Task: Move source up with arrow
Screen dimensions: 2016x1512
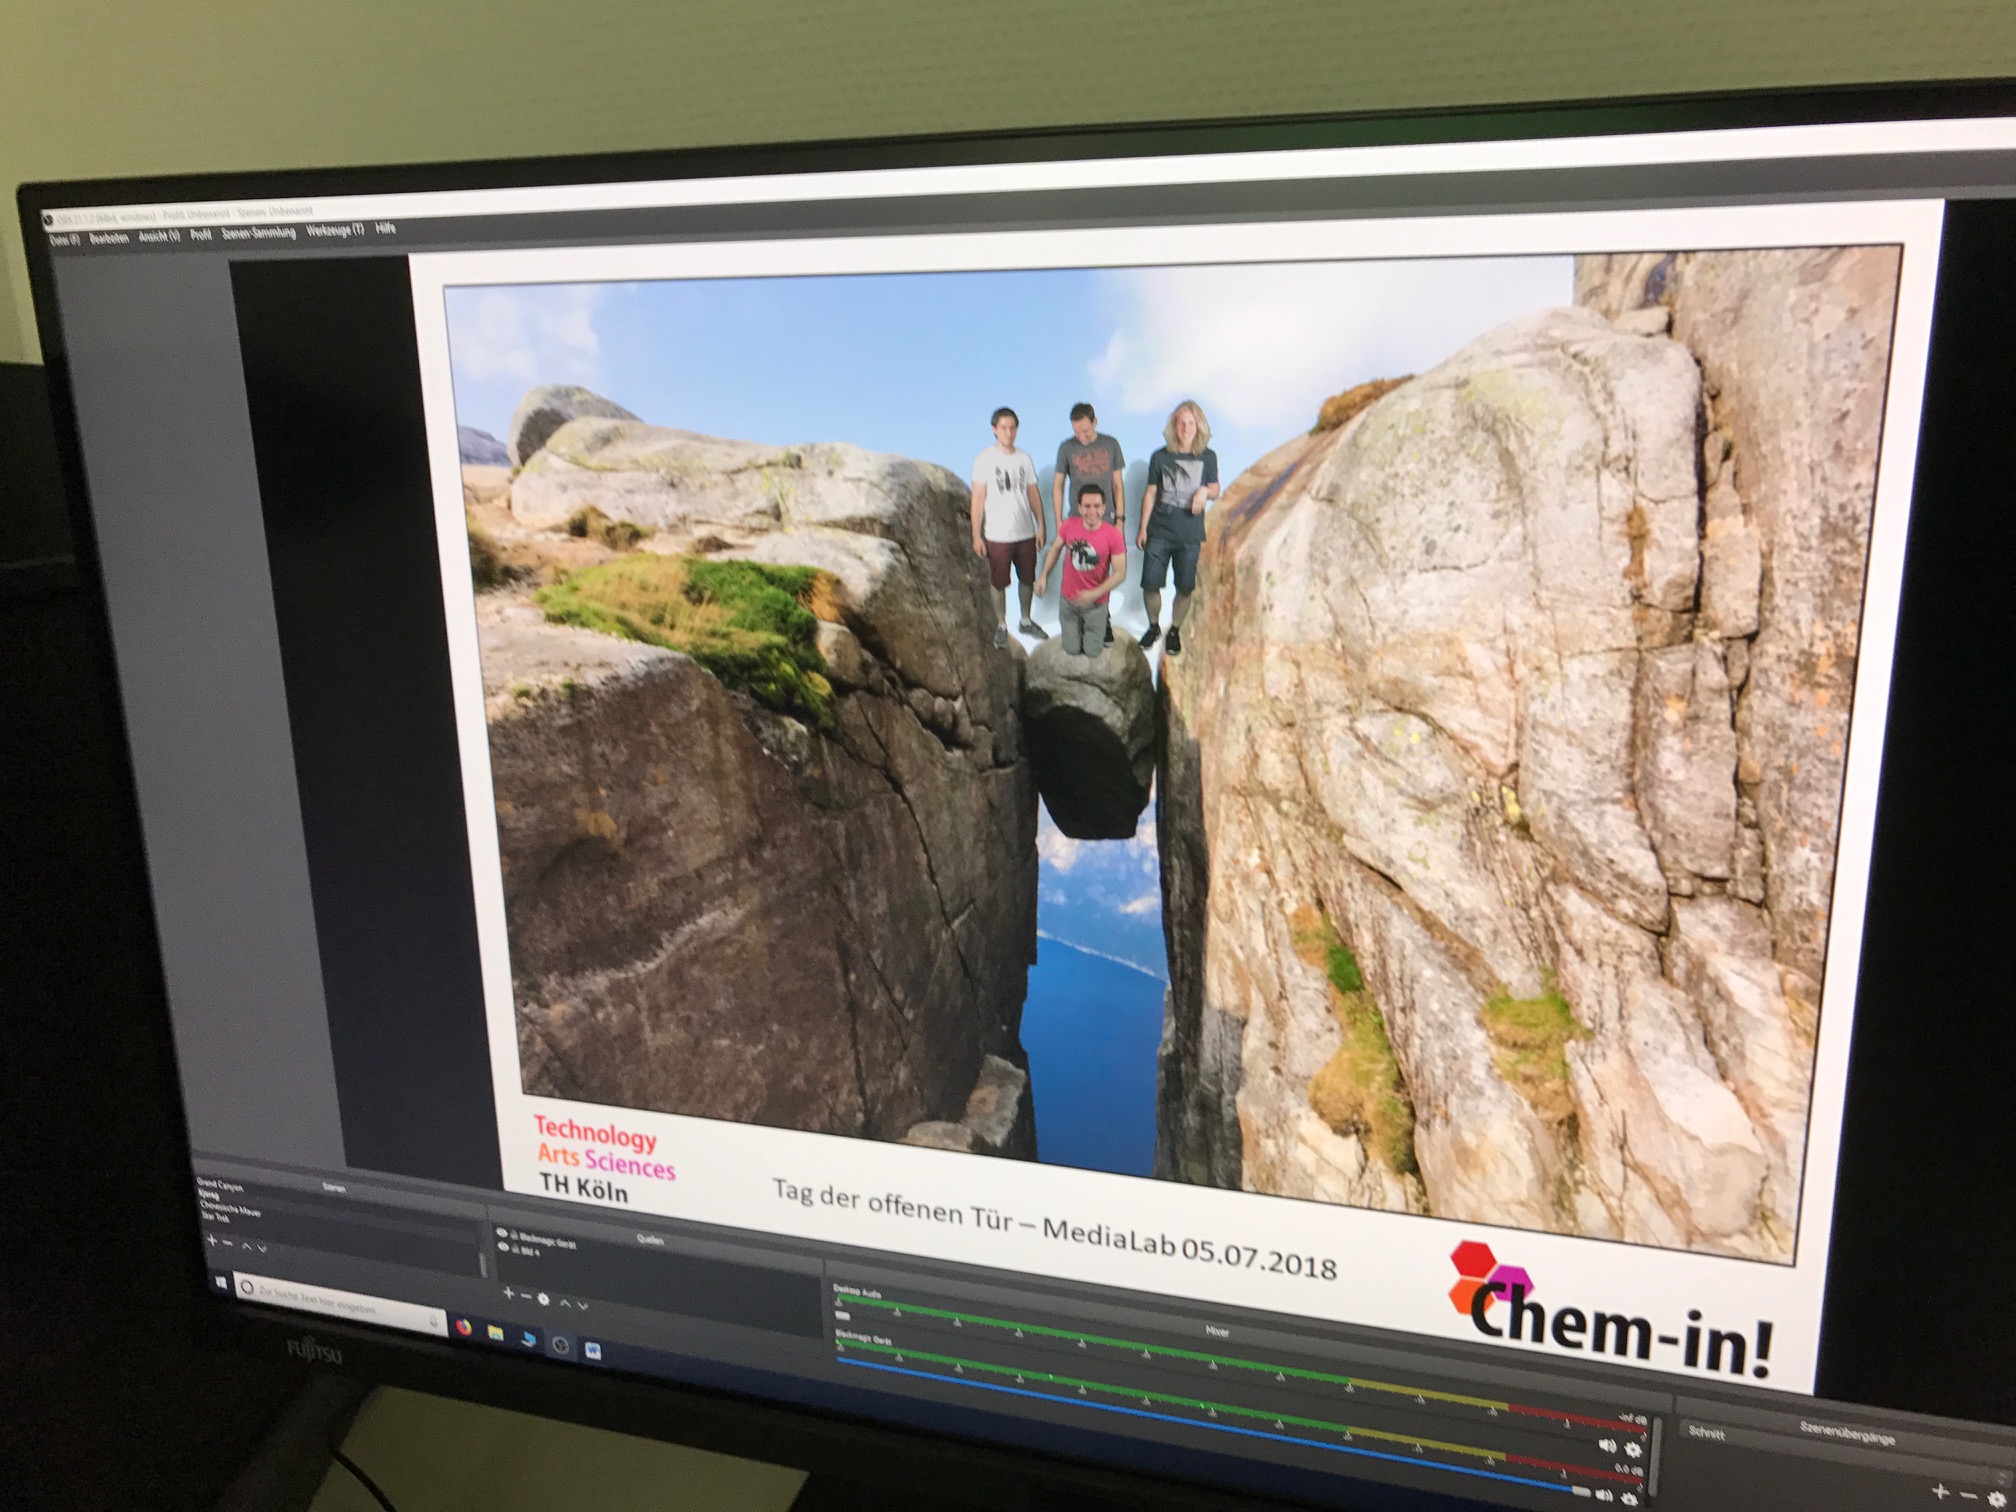Action: pyautogui.click(x=565, y=1304)
